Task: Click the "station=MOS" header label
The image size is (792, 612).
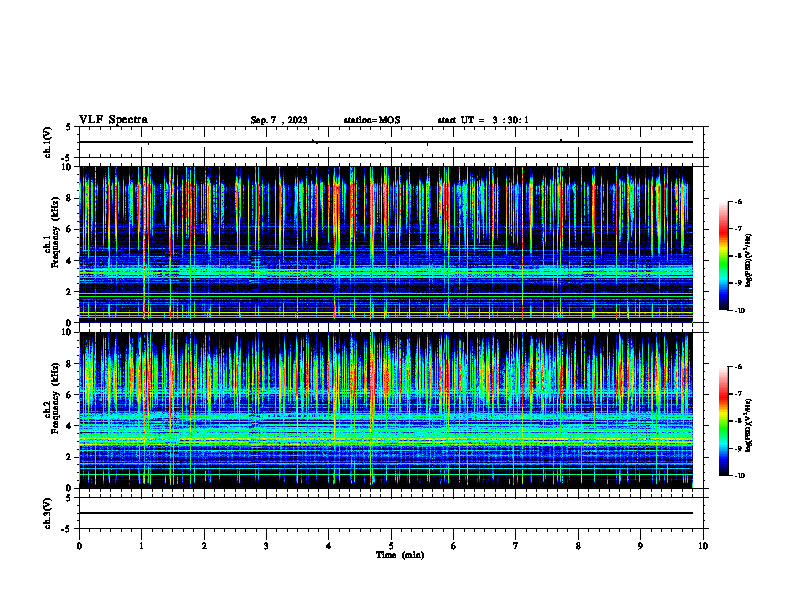Action: coord(372,120)
